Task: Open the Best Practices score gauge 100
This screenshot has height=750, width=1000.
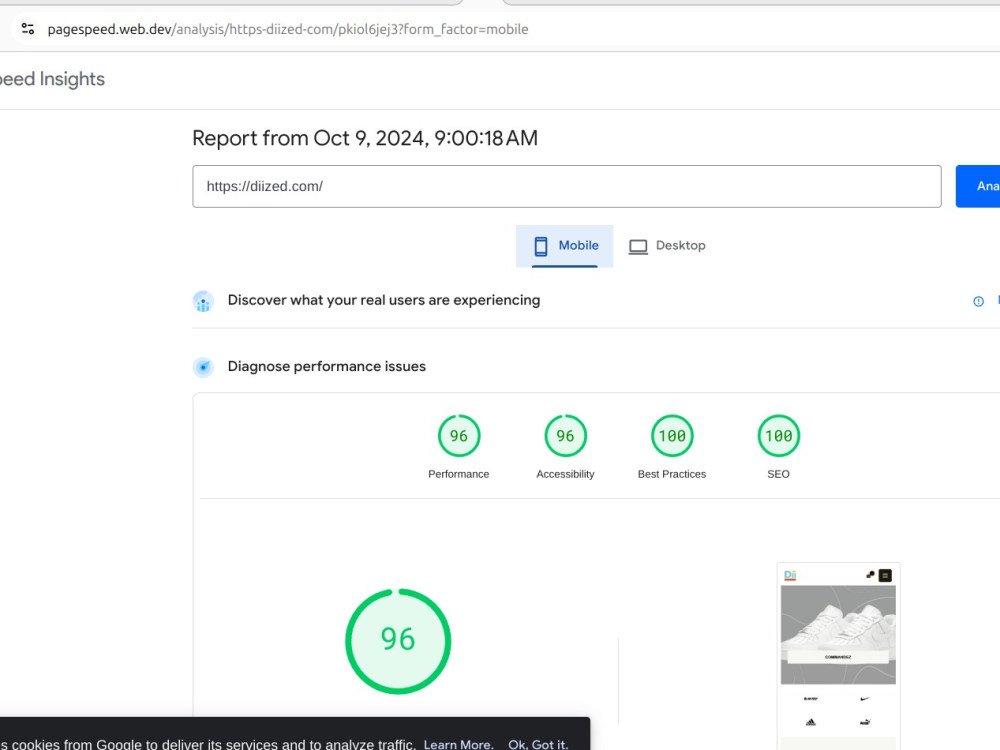Action: pos(672,436)
